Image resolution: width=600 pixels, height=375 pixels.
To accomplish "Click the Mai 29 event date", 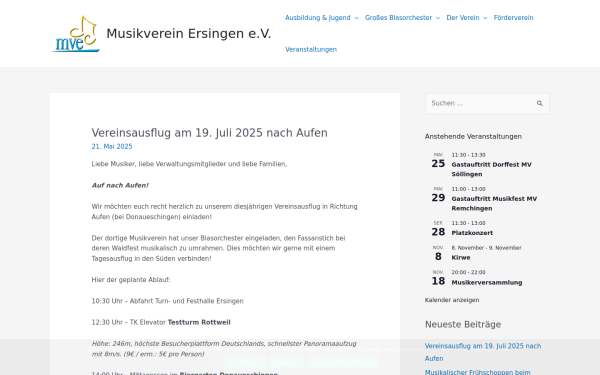I will pyautogui.click(x=438, y=195).
